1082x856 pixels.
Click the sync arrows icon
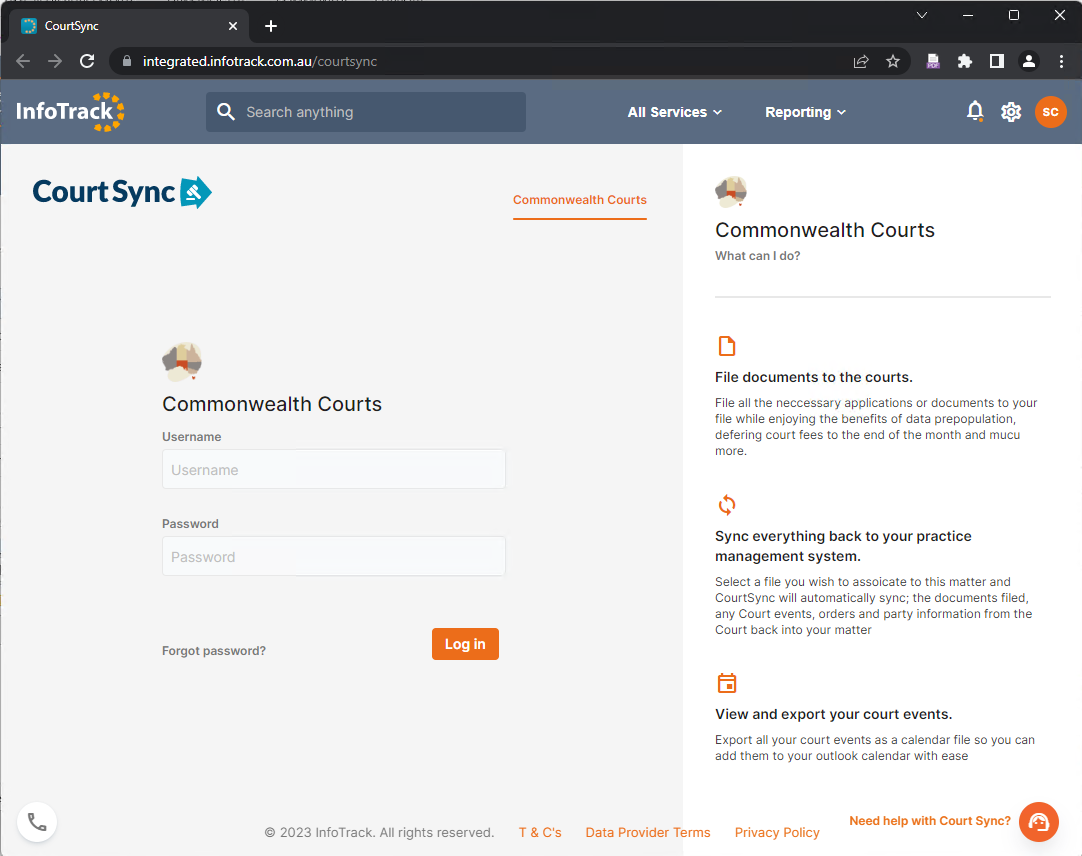pyautogui.click(x=727, y=505)
